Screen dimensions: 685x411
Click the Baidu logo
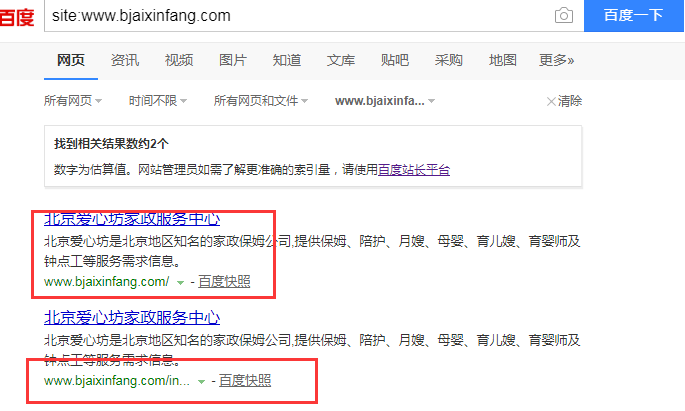pyautogui.click(x=17, y=16)
